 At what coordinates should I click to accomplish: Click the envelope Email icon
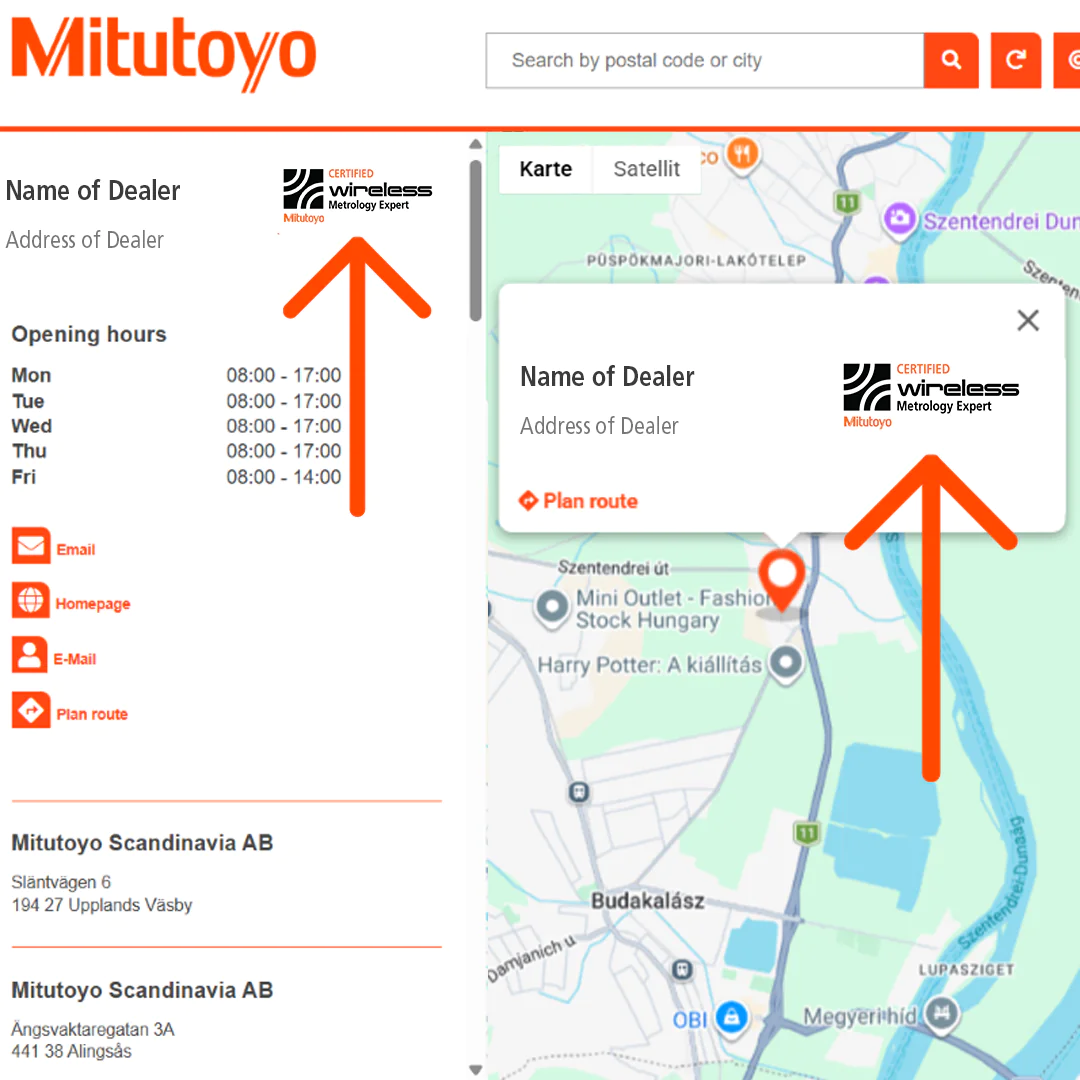coord(31,548)
